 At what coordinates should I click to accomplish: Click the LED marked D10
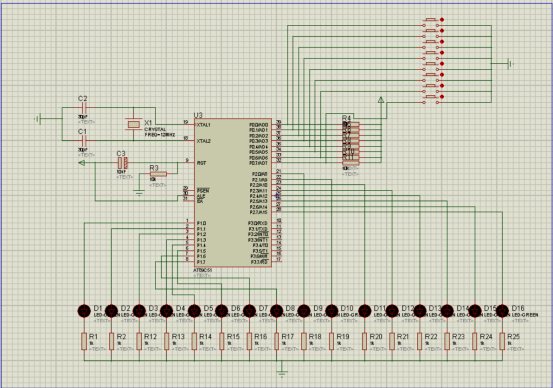click(x=332, y=311)
